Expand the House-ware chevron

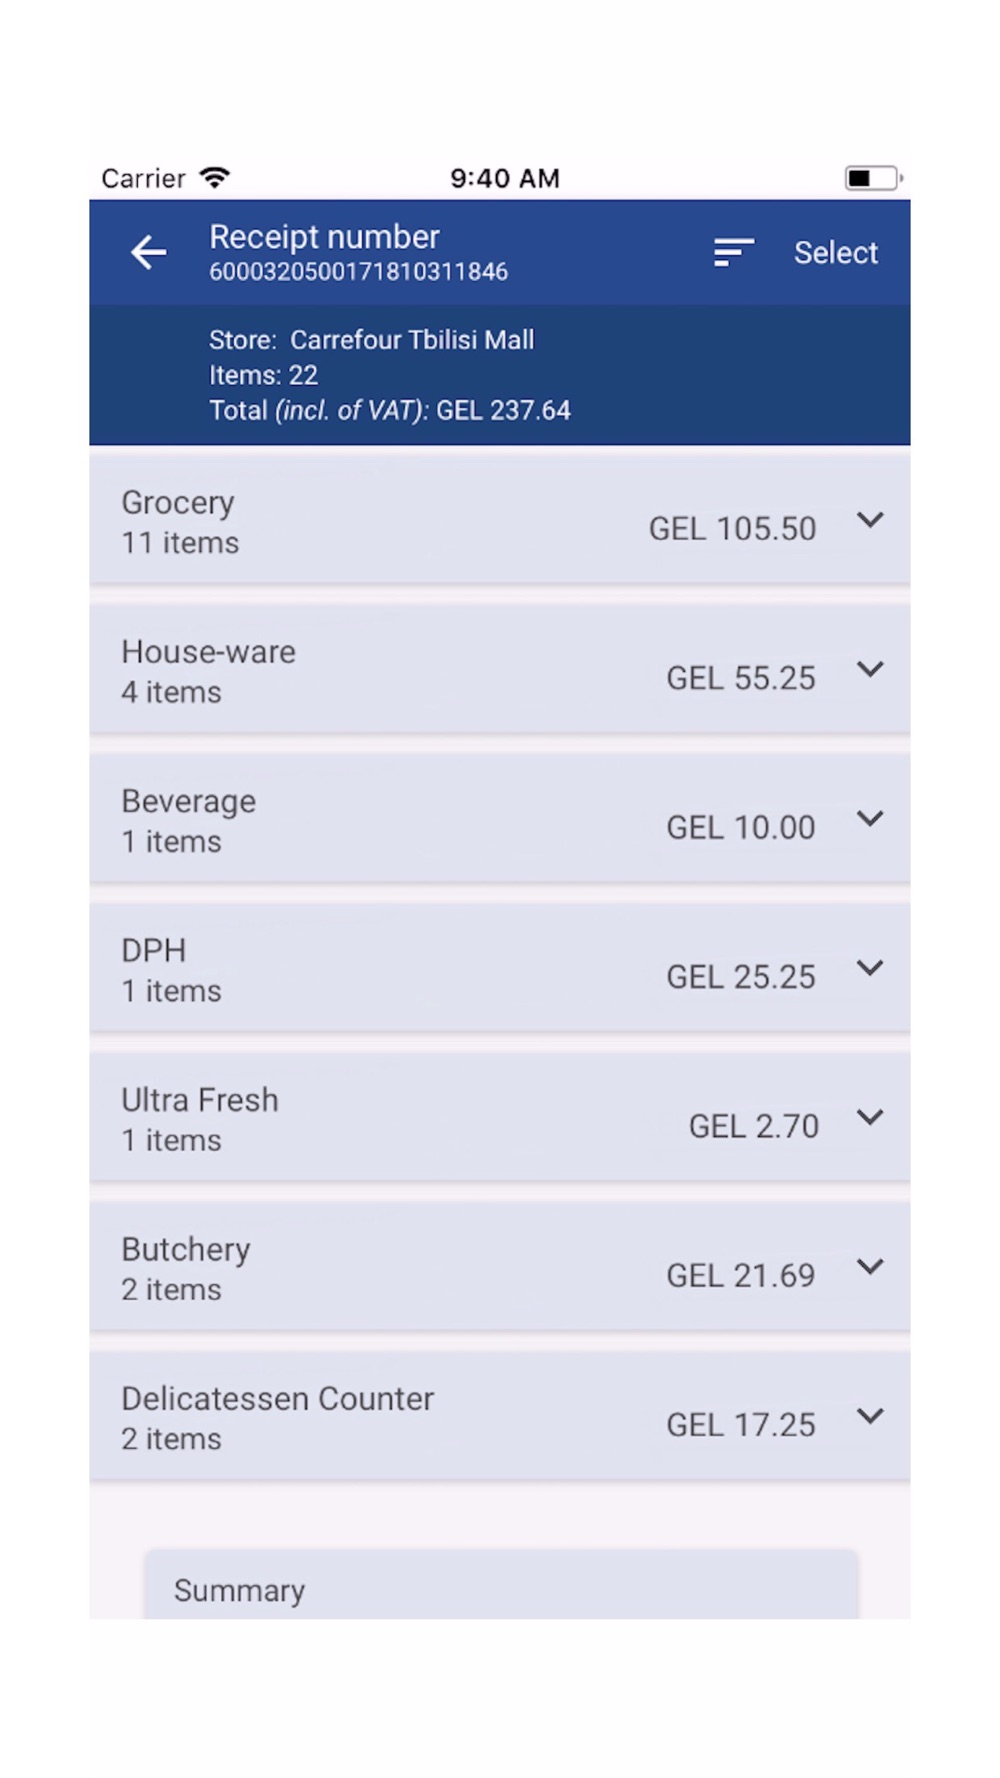pos(870,669)
